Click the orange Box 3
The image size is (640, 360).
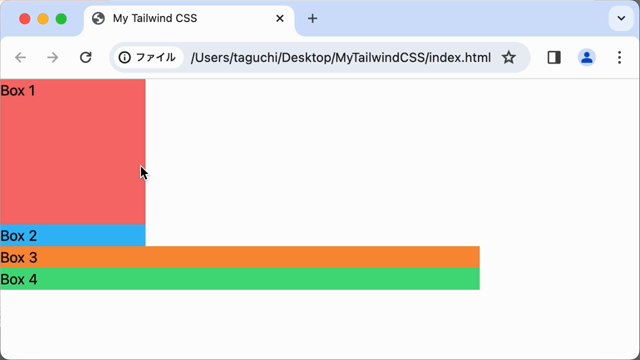point(240,257)
